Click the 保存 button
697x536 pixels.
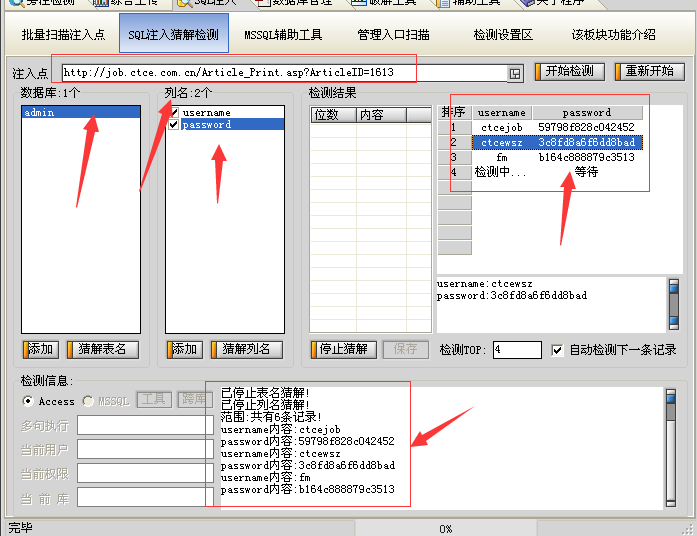405,349
